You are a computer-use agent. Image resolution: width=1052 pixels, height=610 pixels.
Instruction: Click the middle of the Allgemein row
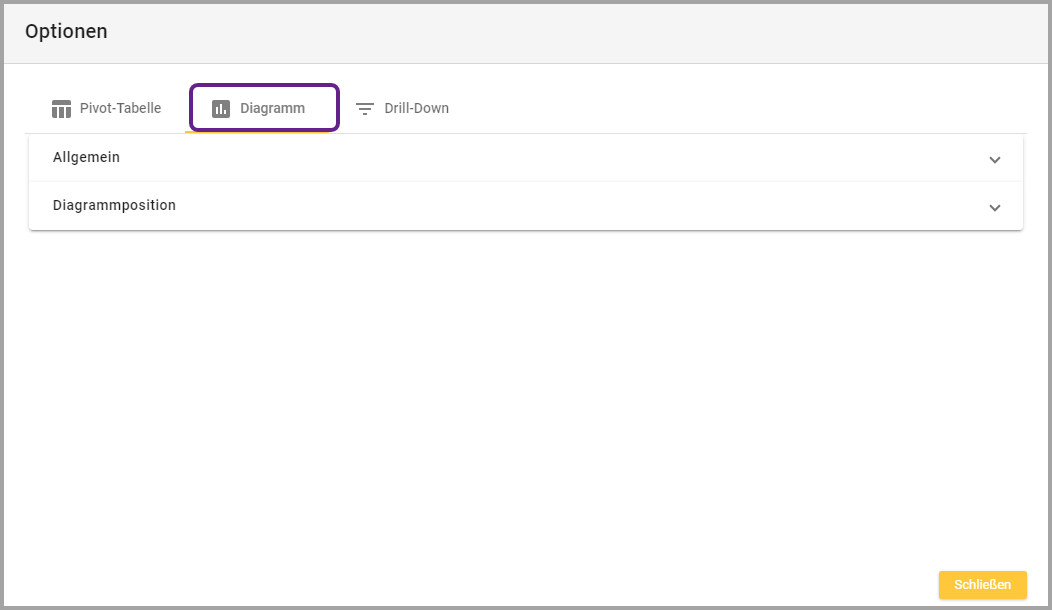point(525,158)
